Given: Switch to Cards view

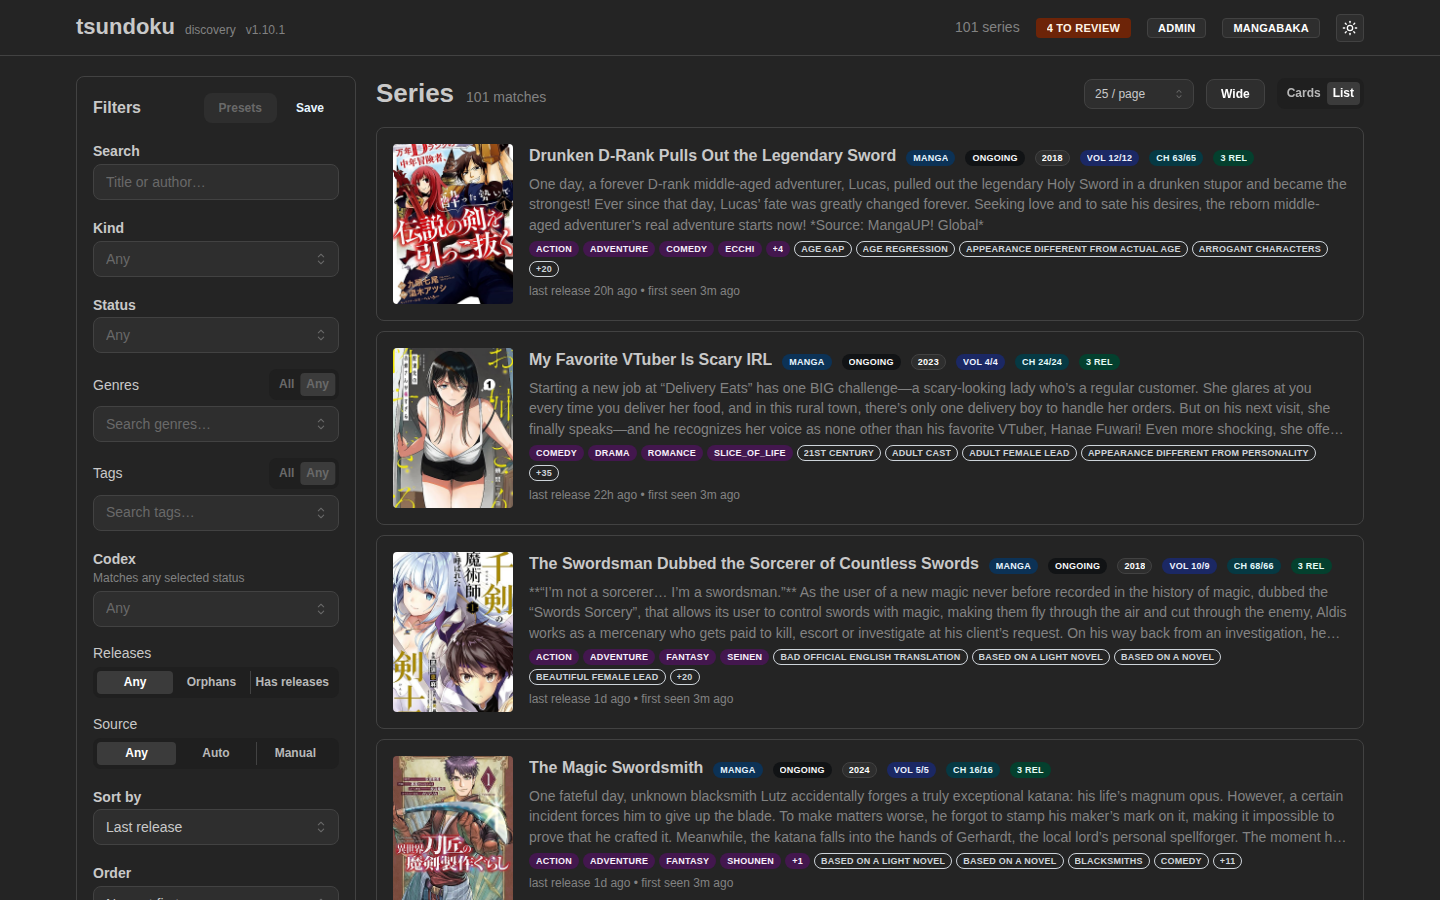Looking at the screenshot, I should [1303, 93].
